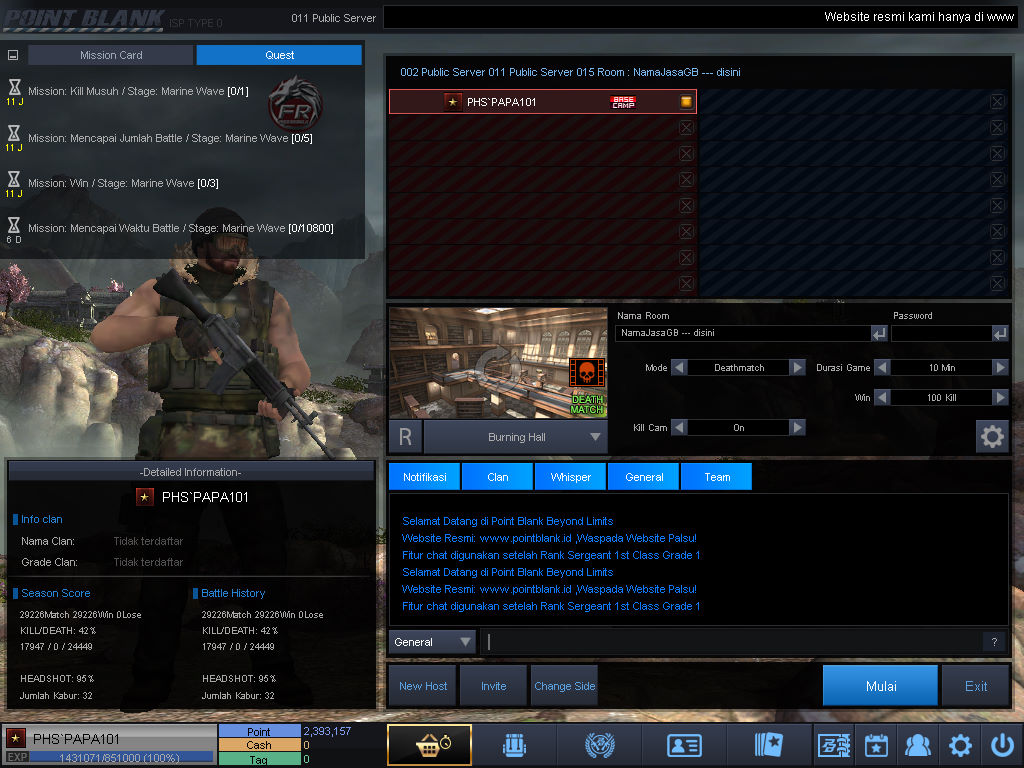1024x768 pixels.
Task: Click hourglass of Kill Musuh mission
Action: [x=14, y=87]
